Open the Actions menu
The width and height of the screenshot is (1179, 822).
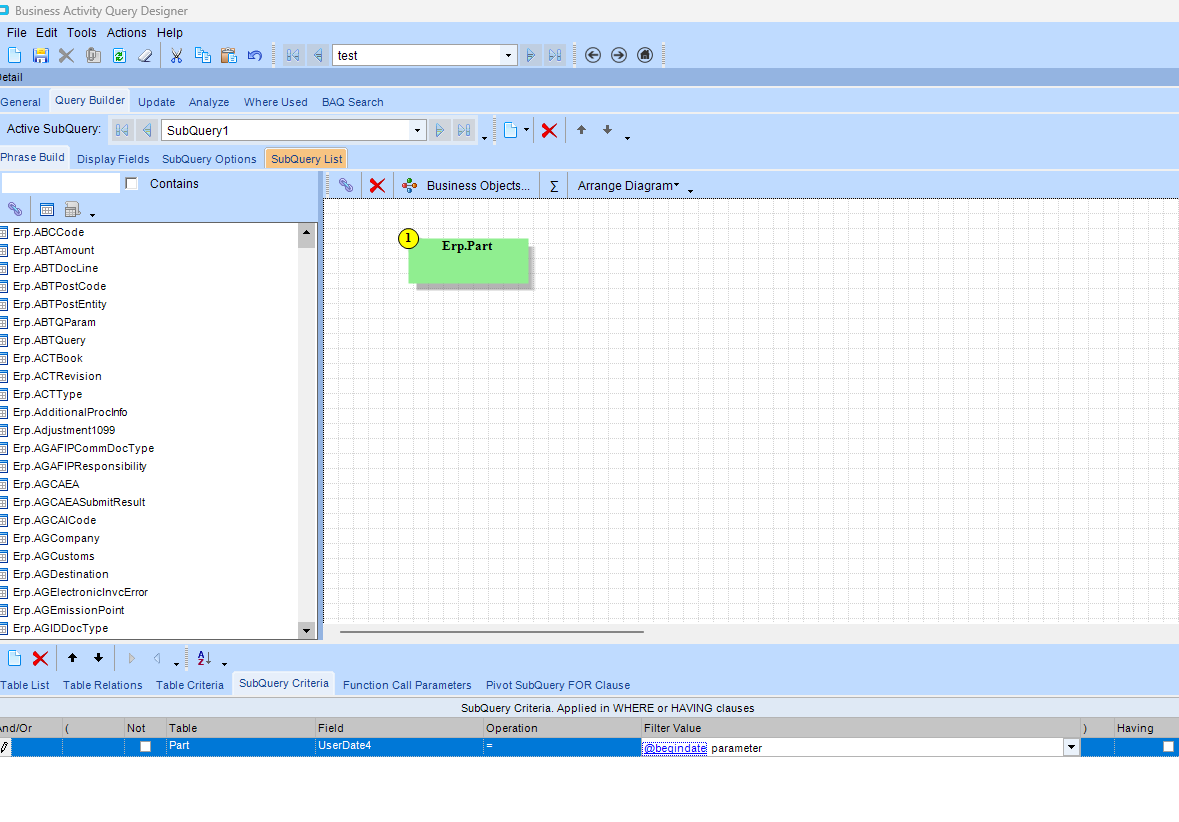coord(127,33)
